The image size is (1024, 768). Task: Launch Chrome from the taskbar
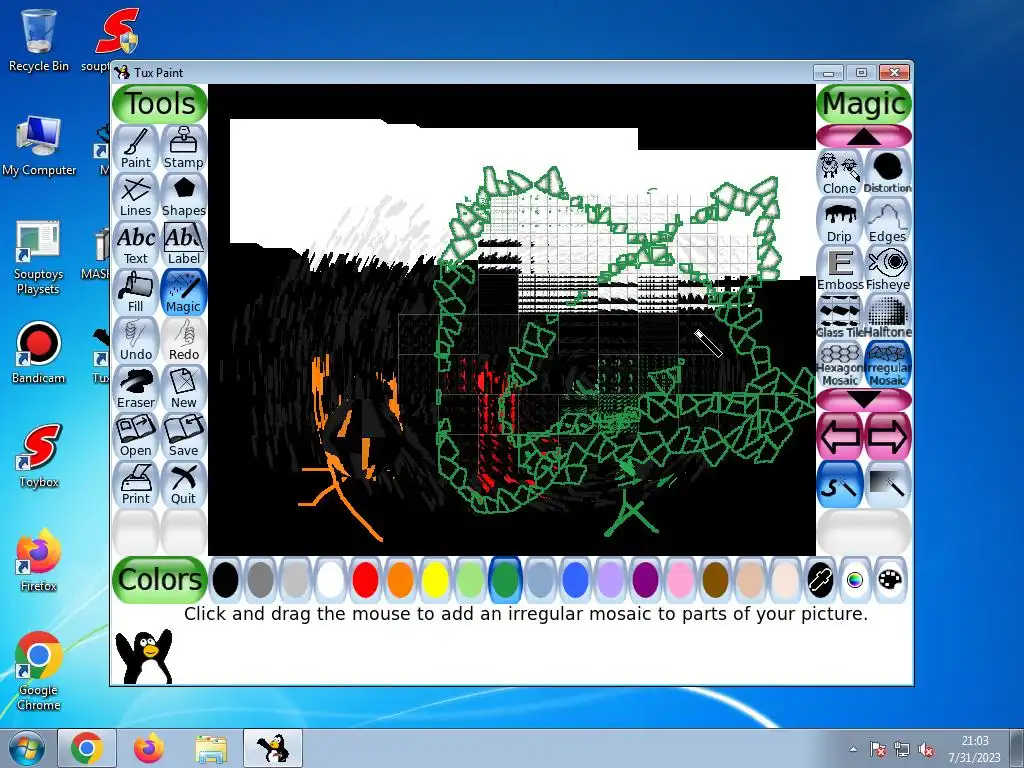point(87,748)
